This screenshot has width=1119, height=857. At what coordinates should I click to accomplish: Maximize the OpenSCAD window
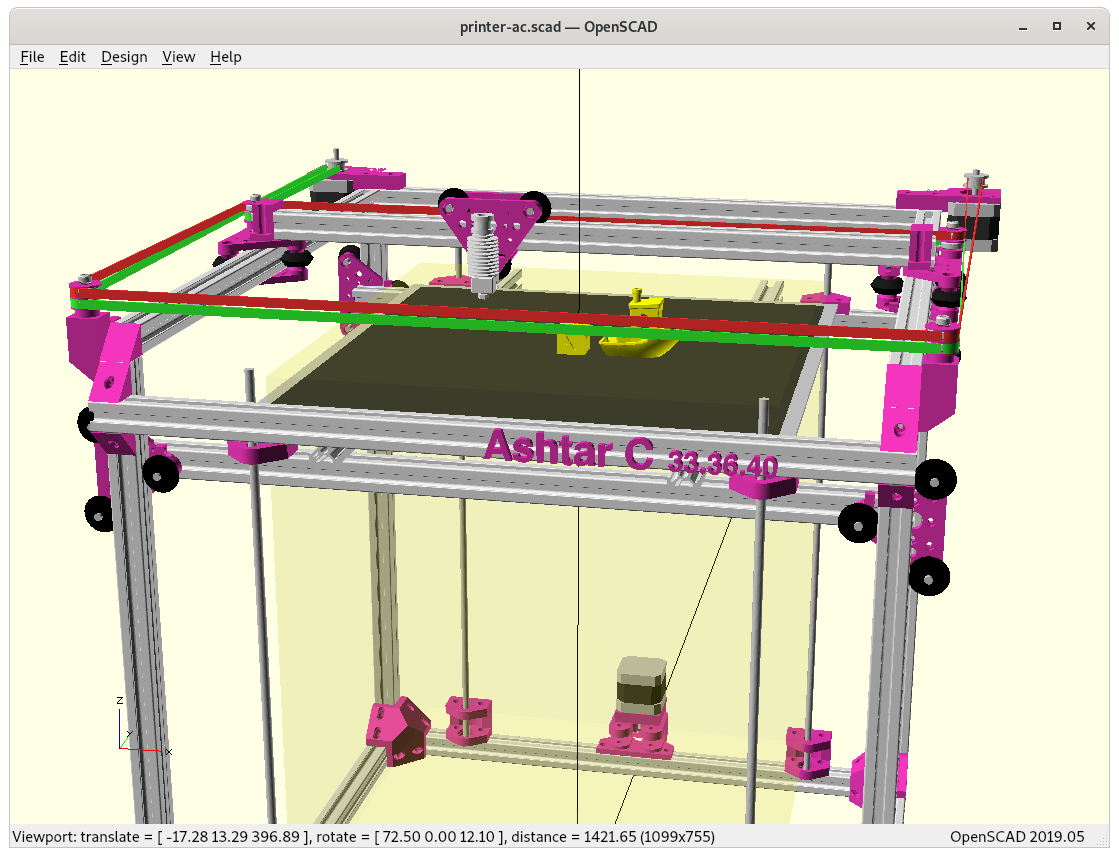[1056, 26]
